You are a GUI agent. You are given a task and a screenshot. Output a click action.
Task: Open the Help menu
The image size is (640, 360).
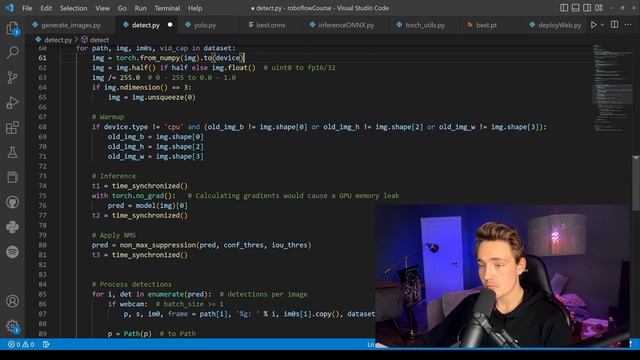click(195, 8)
